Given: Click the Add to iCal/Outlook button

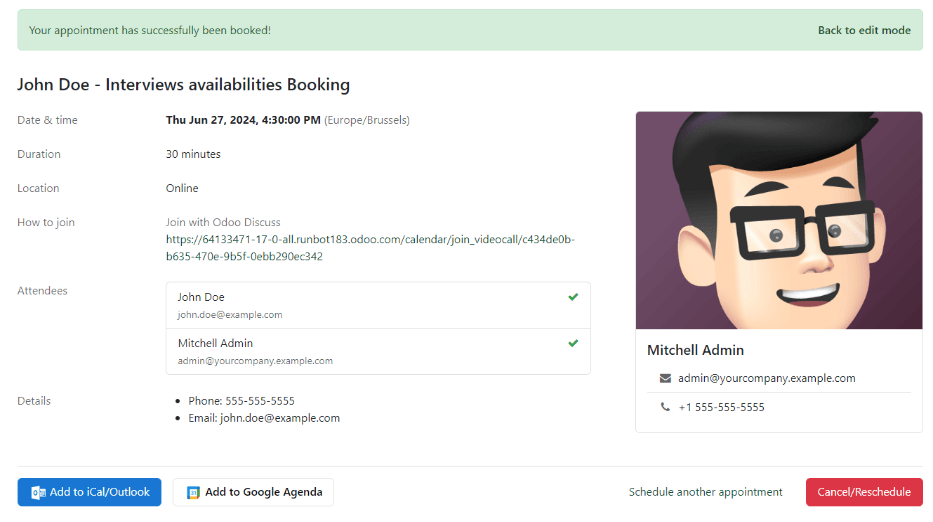Looking at the screenshot, I should [x=89, y=492].
